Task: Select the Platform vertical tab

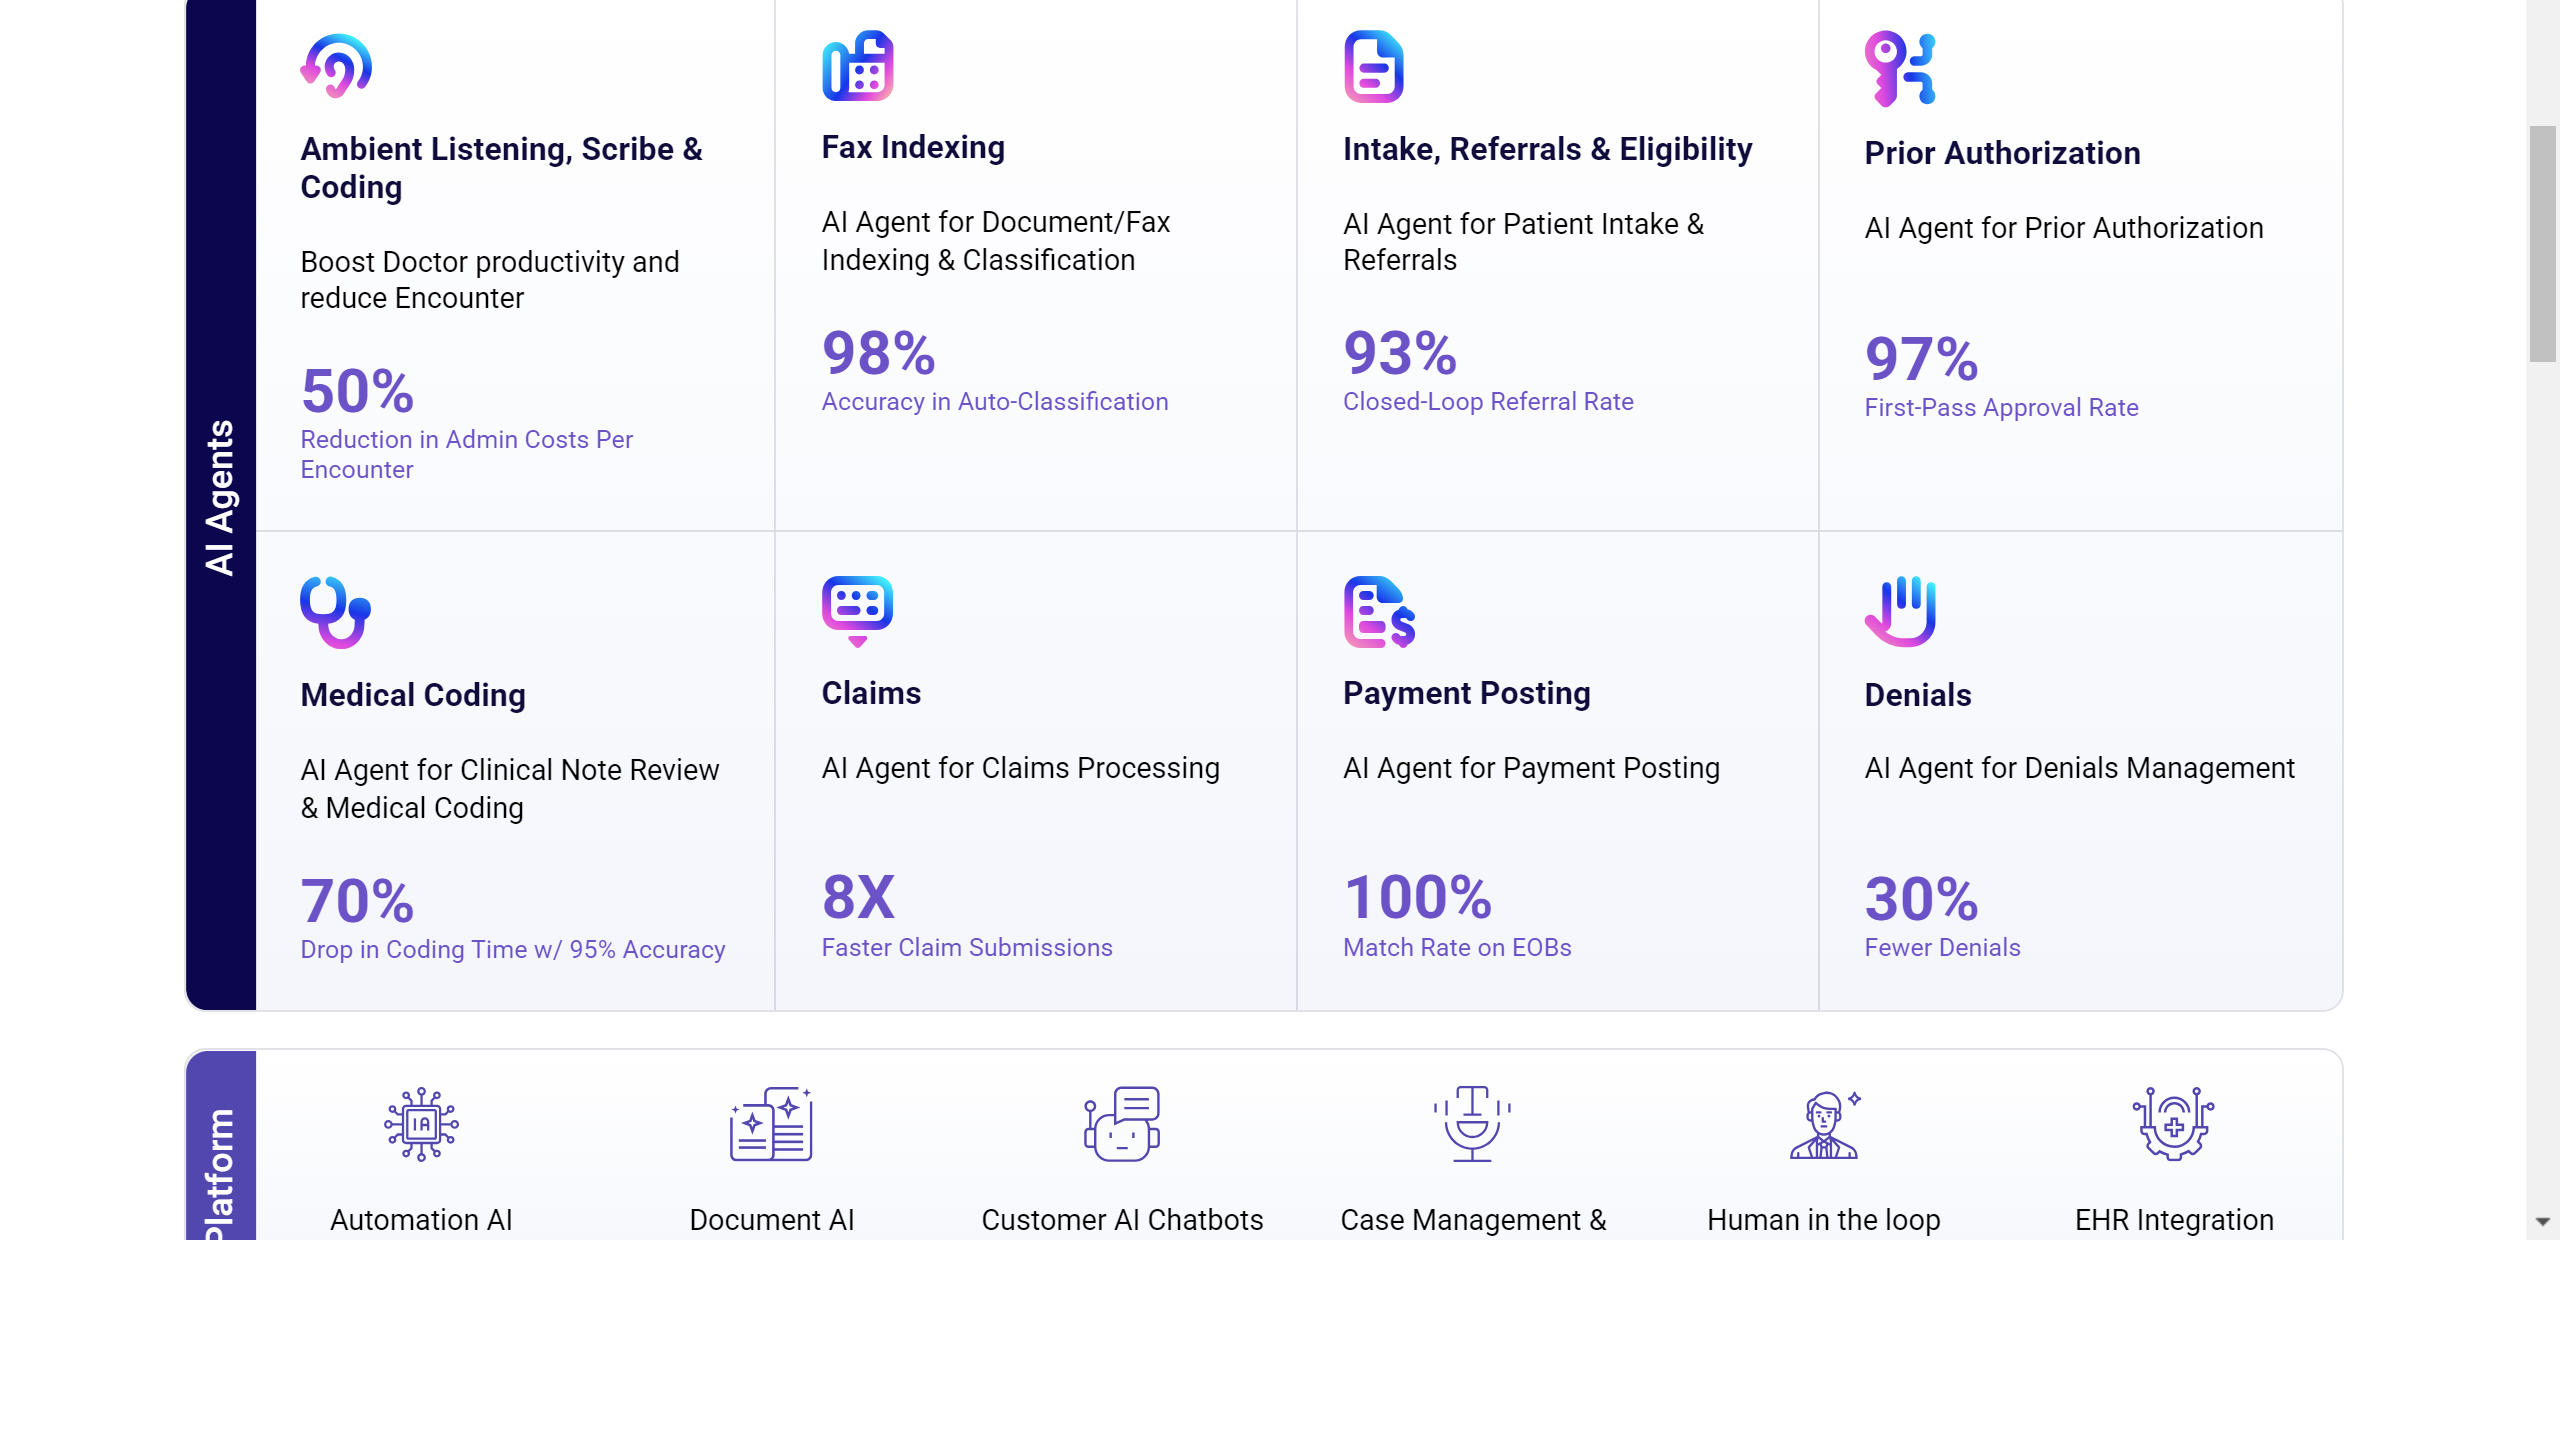Action: 220,1172
